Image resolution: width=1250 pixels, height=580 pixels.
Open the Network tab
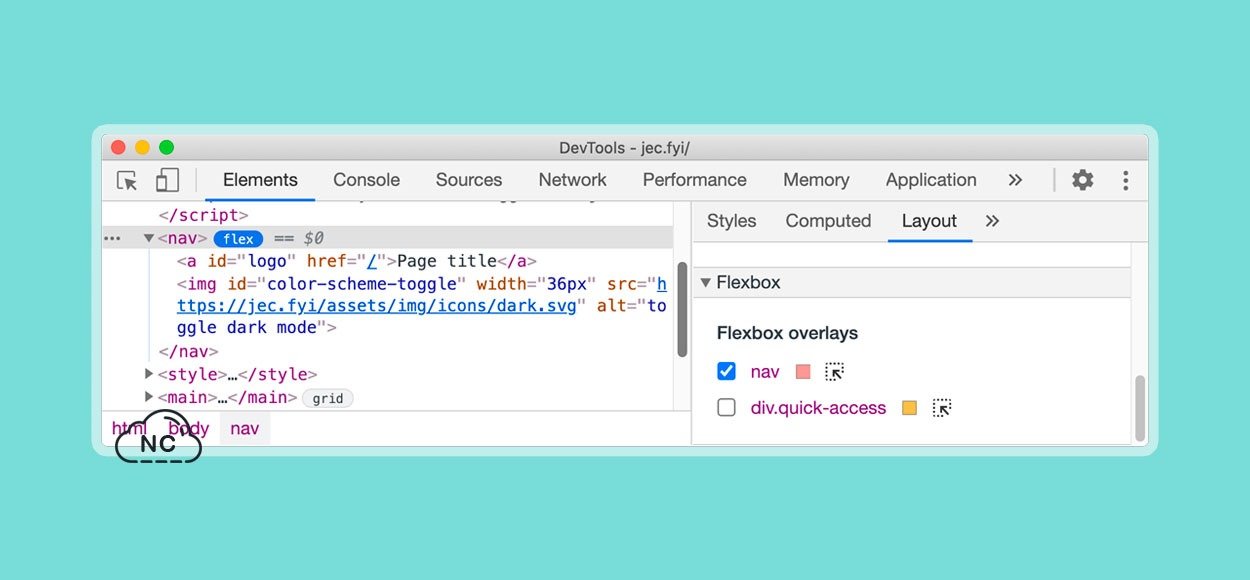pyautogui.click(x=572, y=180)
